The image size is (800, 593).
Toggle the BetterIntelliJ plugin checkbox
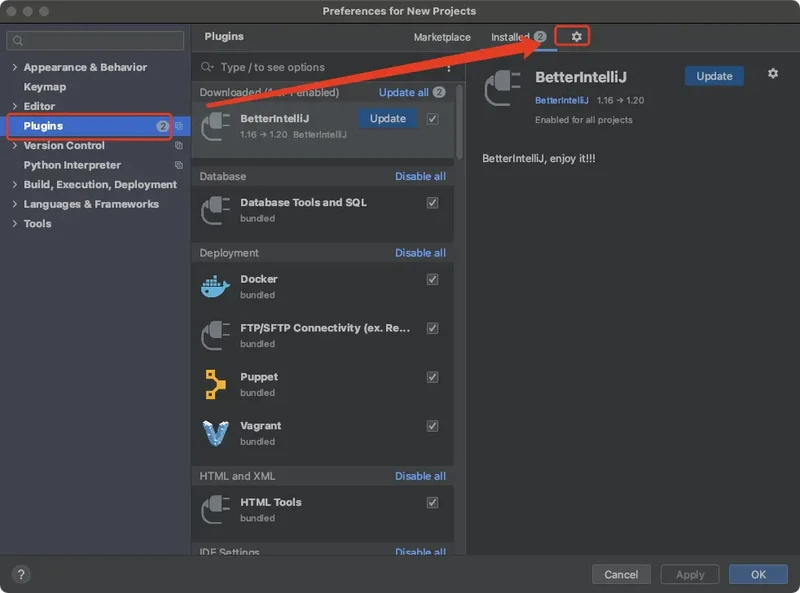tap(432, 119)
